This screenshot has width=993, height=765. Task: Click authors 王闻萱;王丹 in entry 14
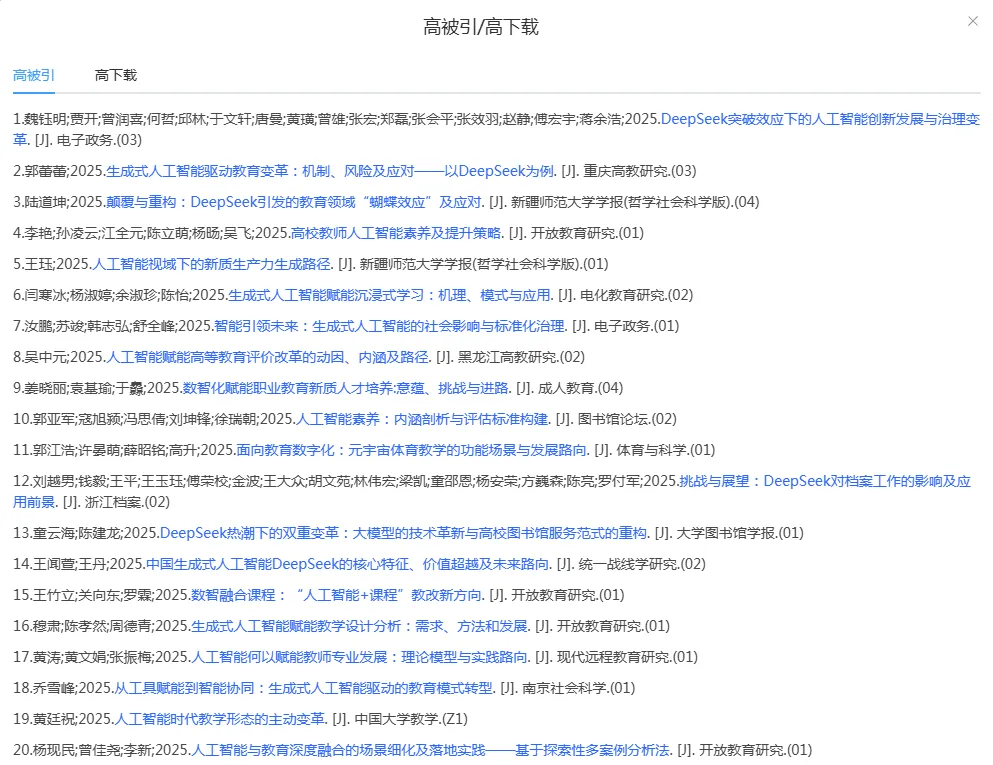pyautogui.click(x=69, y=564)
